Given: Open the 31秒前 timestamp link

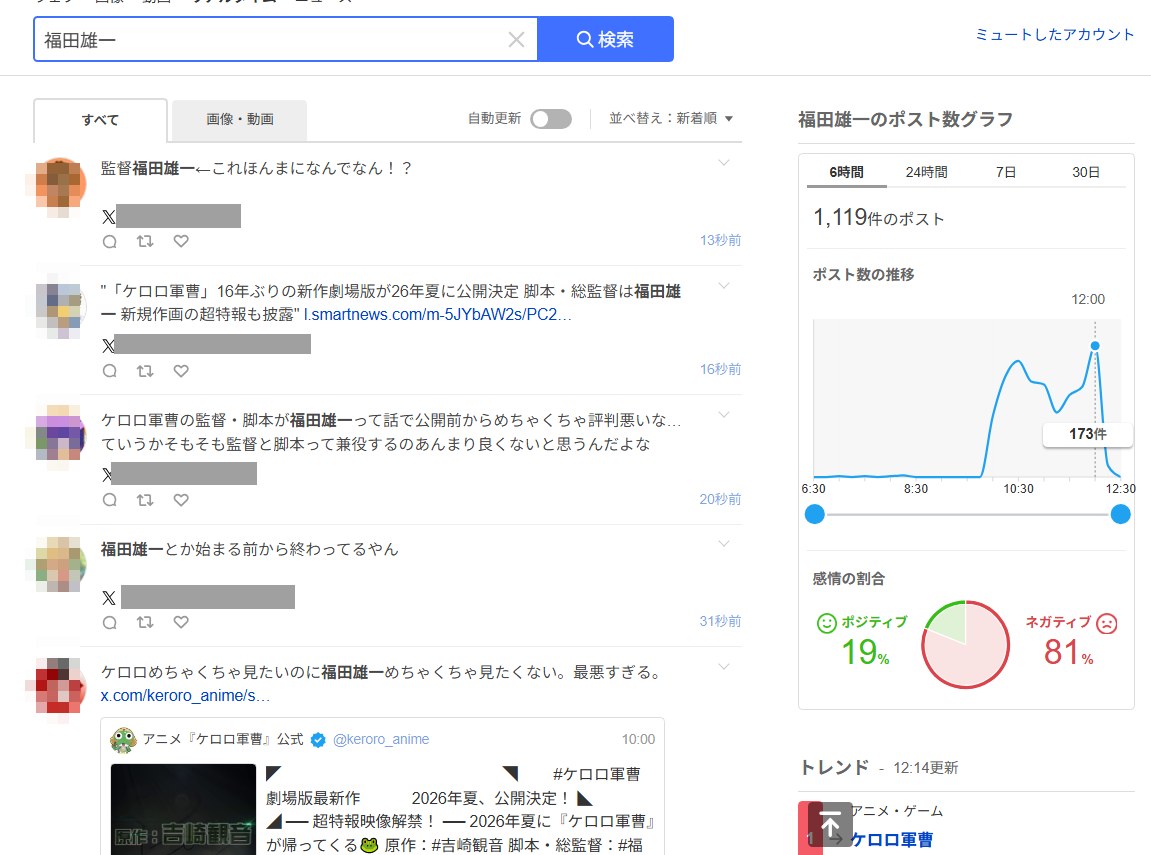Looking at the screenshot, I should pos(720,621).
